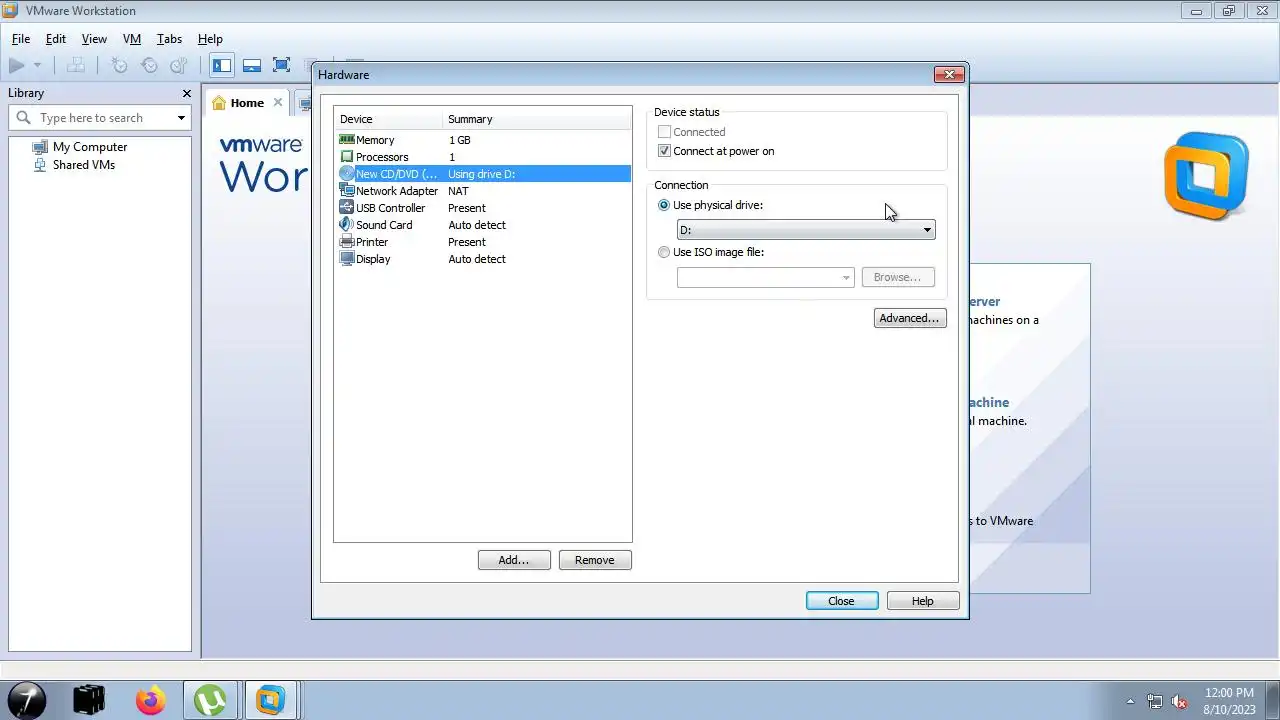Open the Tabs menu

click(x=169, y=39)
